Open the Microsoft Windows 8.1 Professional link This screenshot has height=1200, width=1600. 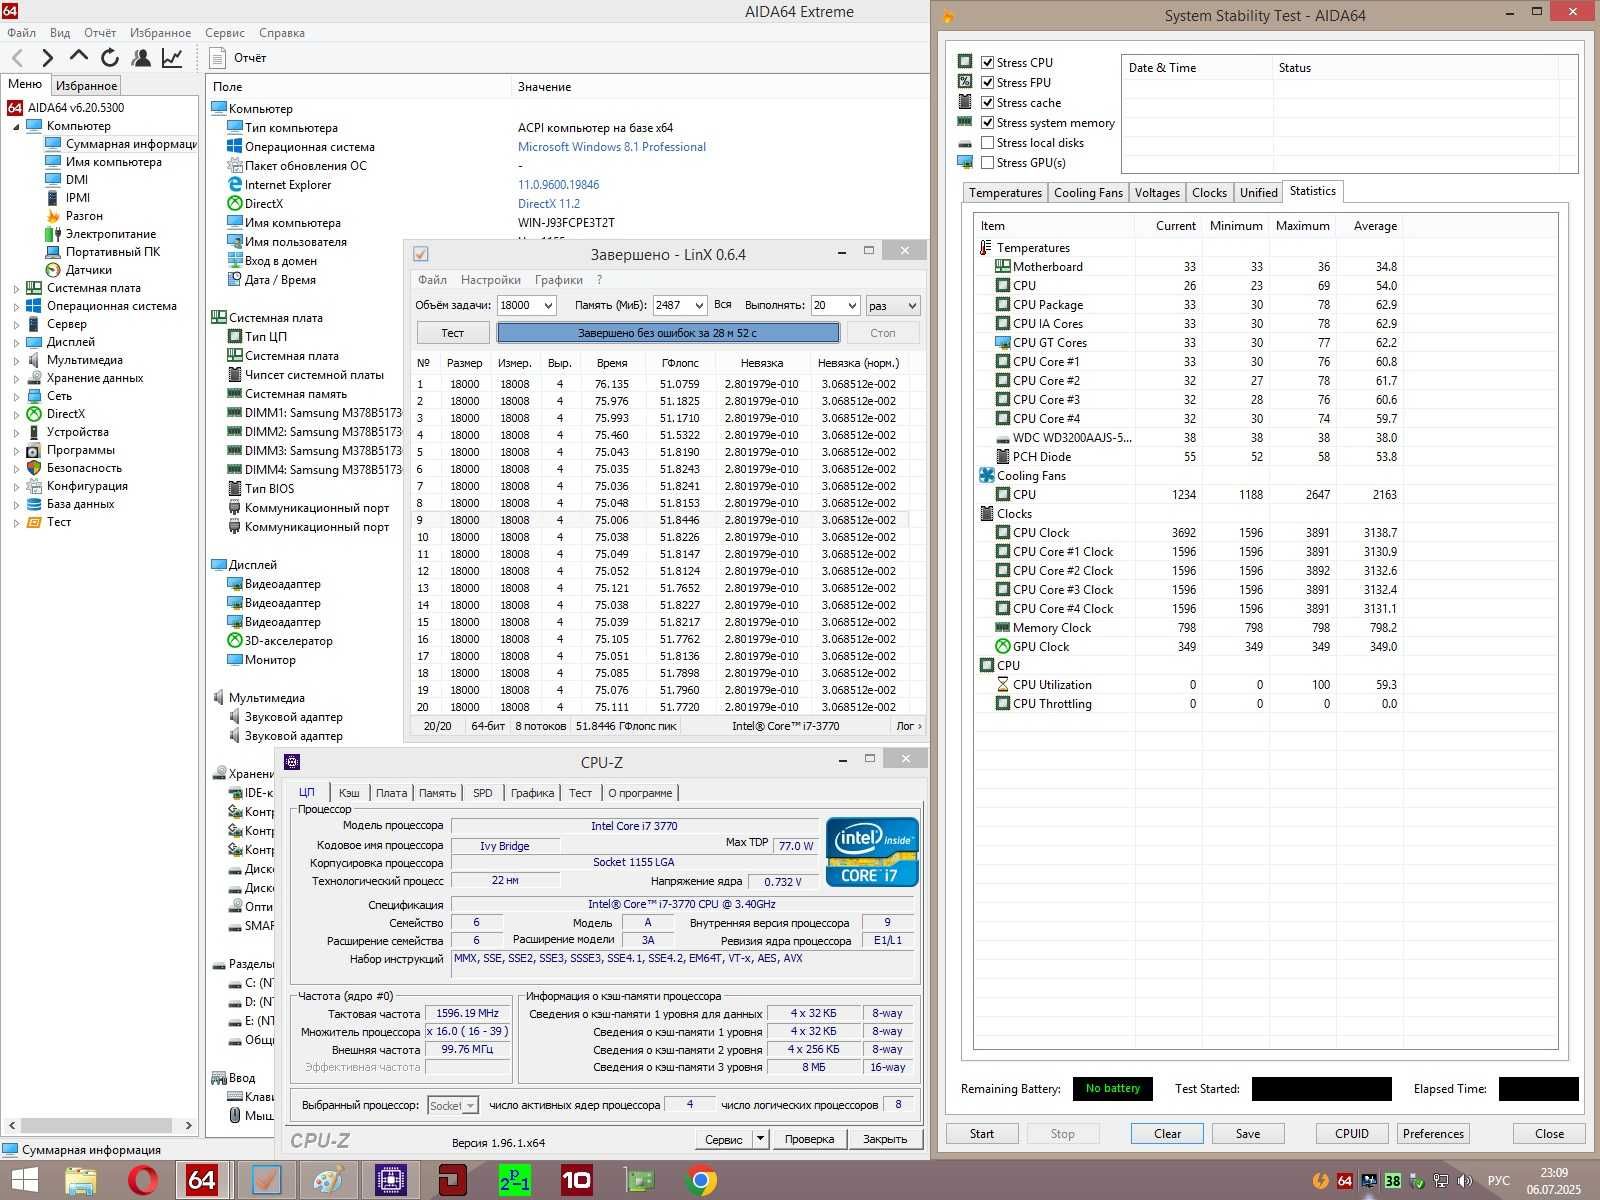(x=611, y=147)
